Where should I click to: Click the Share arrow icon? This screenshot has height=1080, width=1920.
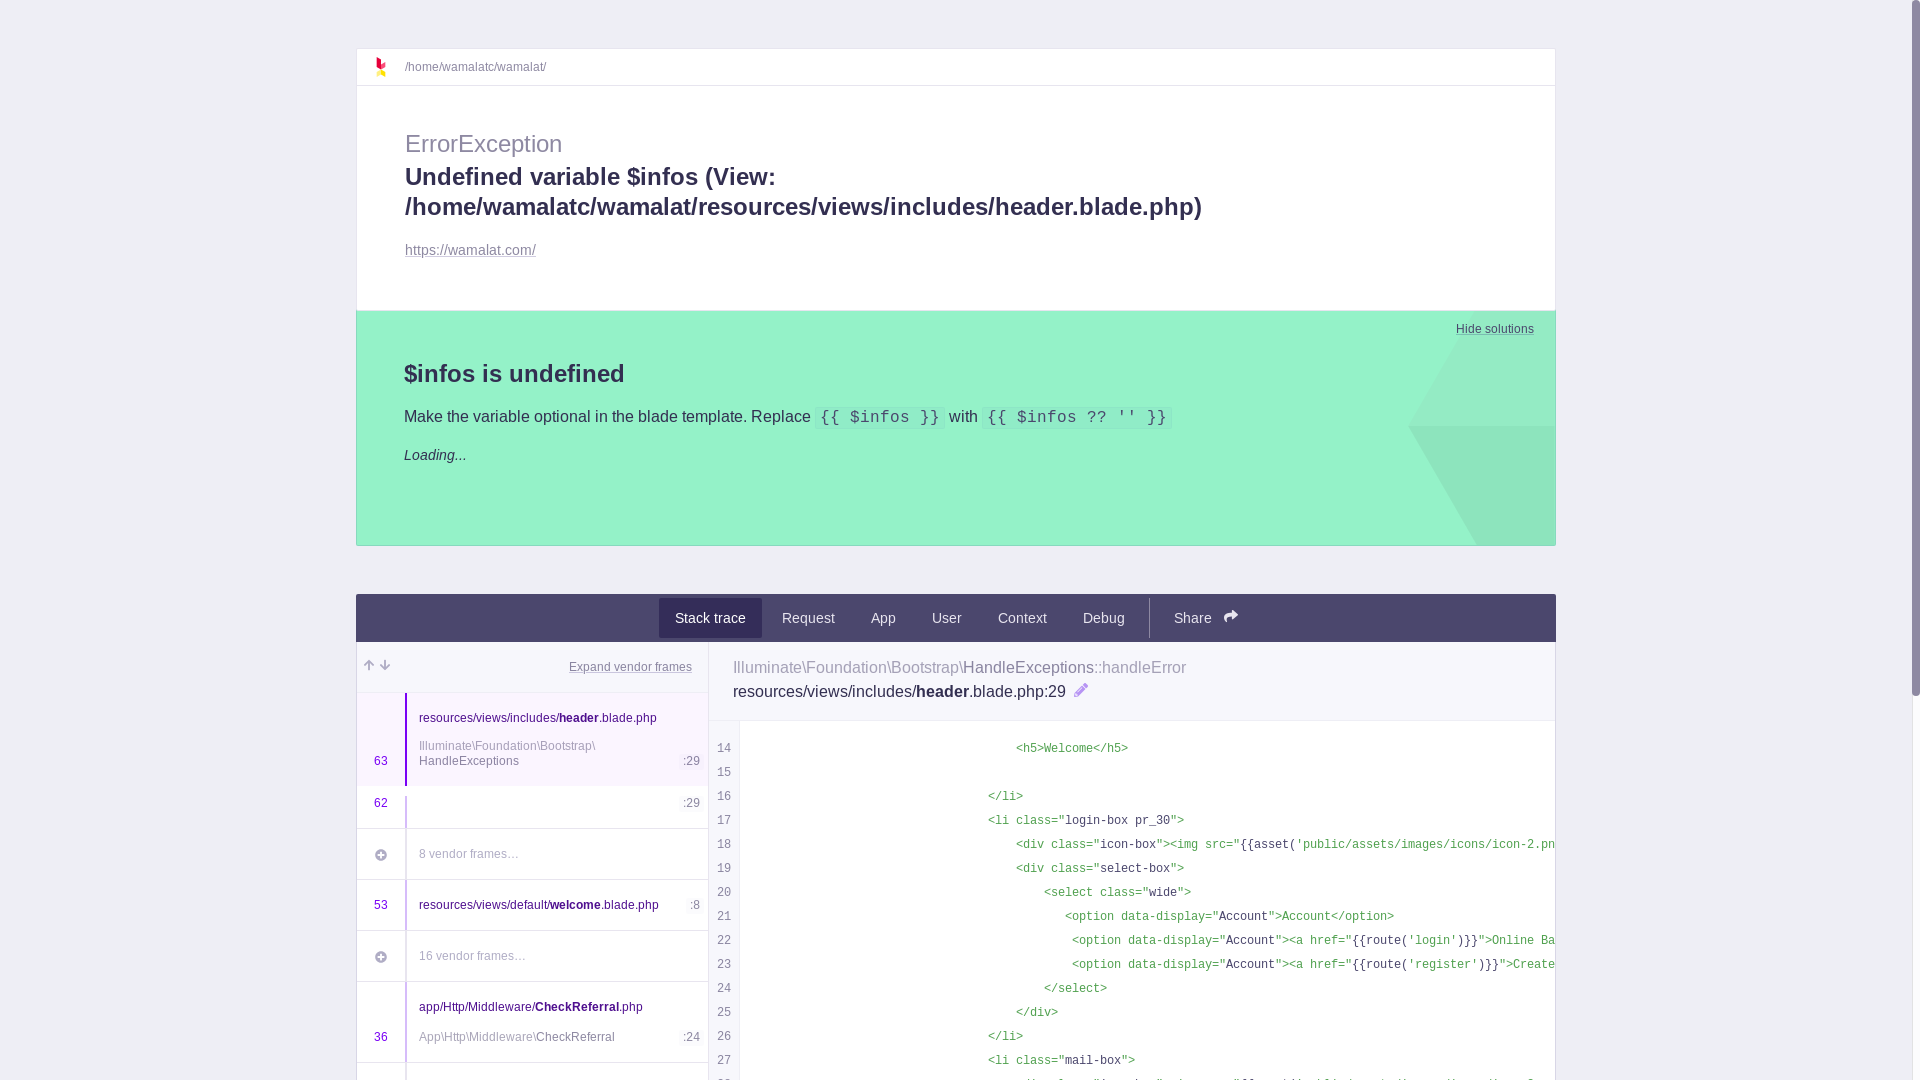1231,617
